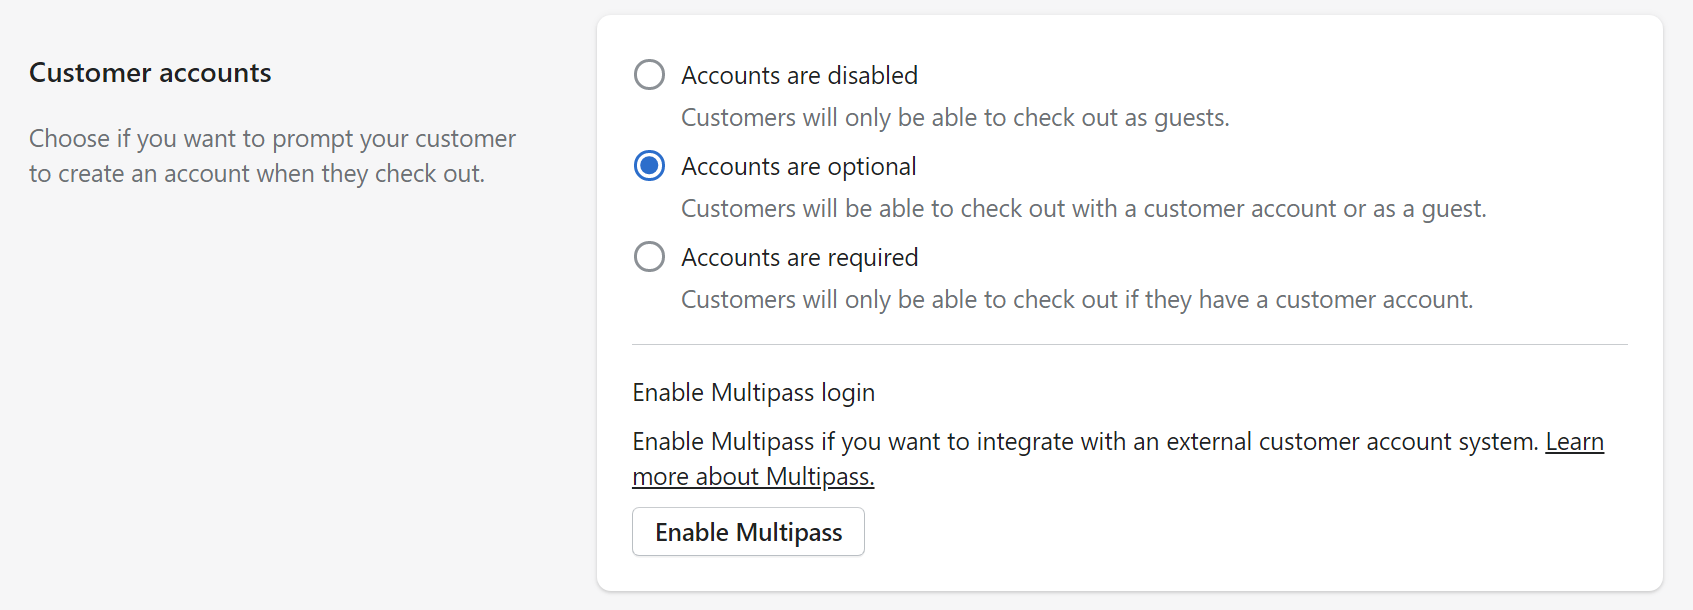Screen dimensions: 1693x610
Task: Click the guests-only checkout description text
Action: point(954,118)
